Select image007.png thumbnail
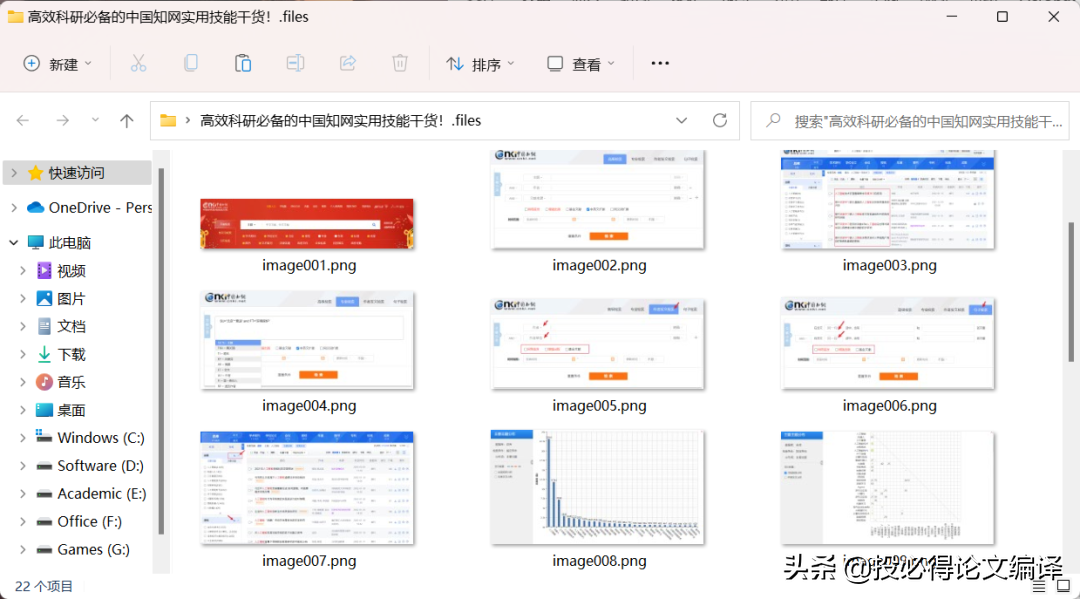Screen dimensions: 1080x599 [x=307, y=488]
